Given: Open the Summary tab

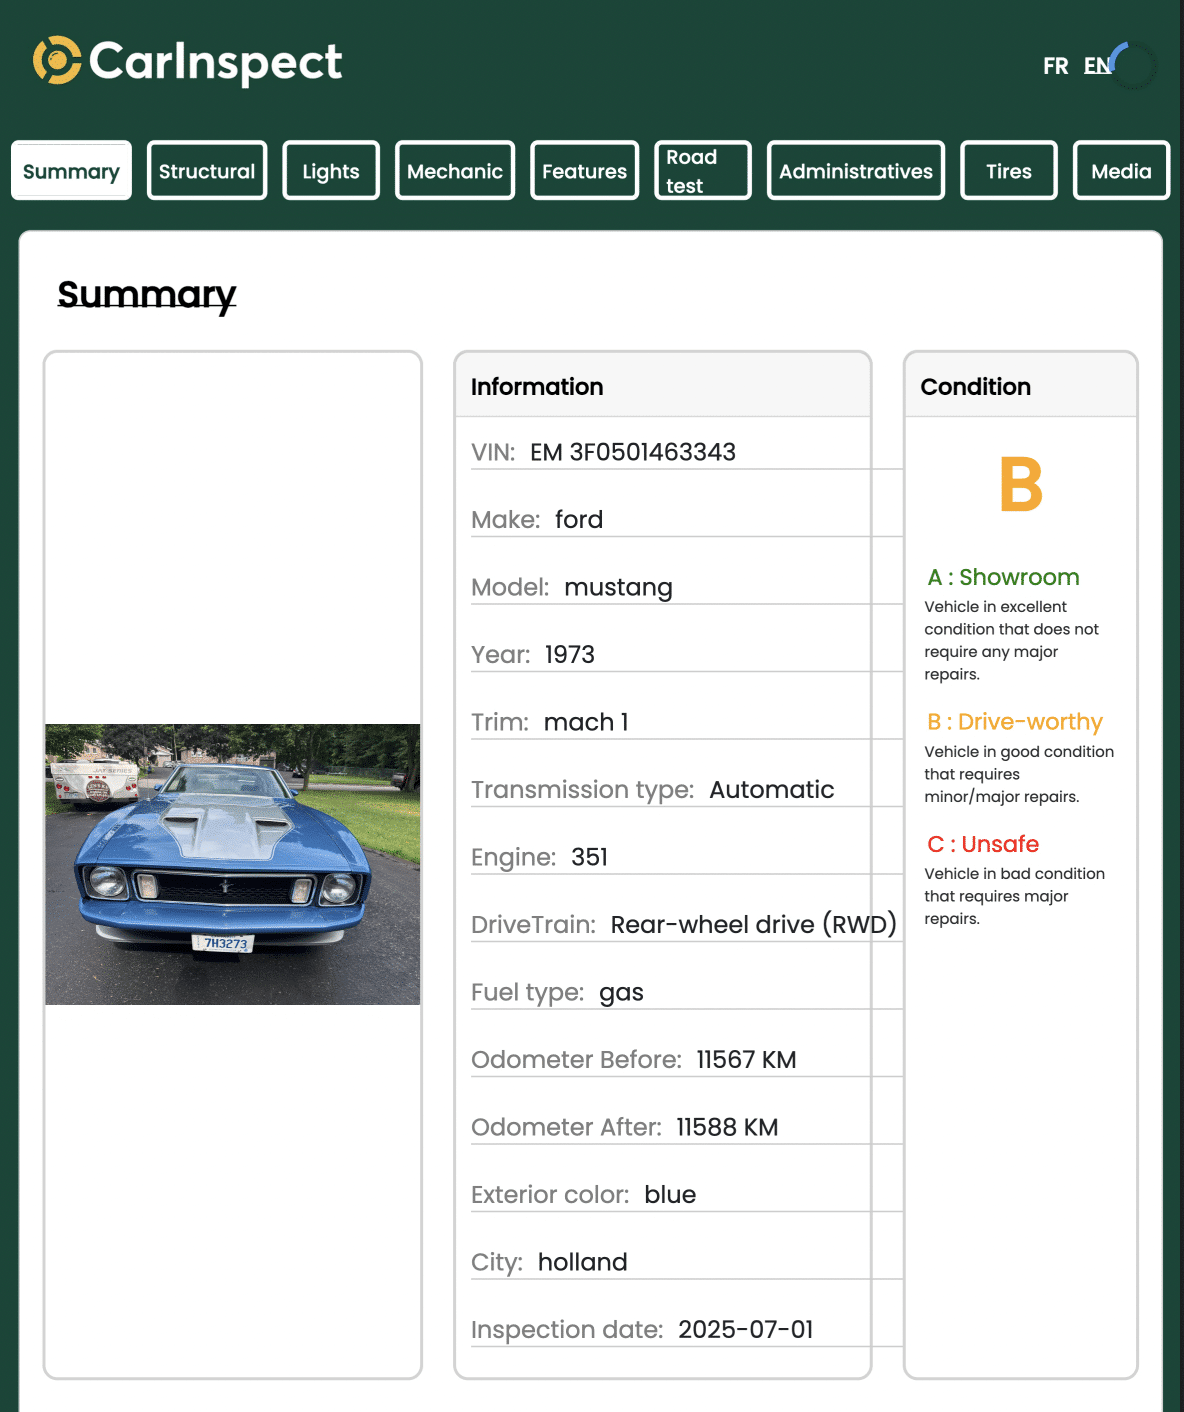Looking at the screenshot, I should (x=71, y=171).
